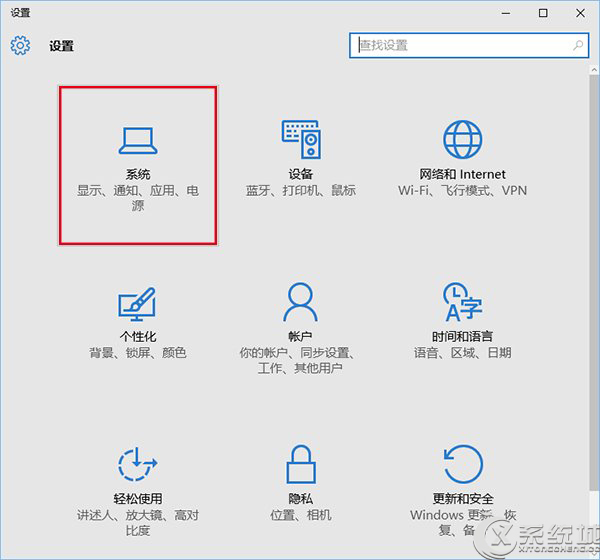Click the 显示、通知、应用、电源 description

138,198
